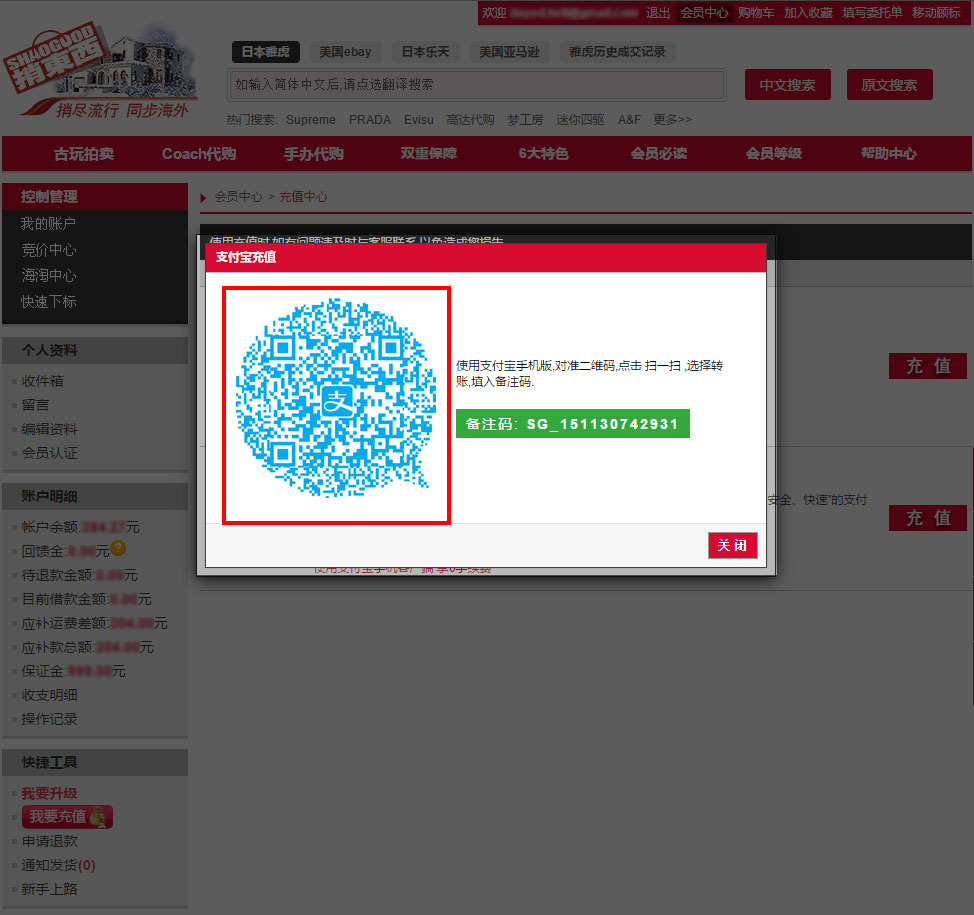Click the 新手上路 link
Image resolution: width=974 pixels, height=915 pixels.
(x=50, y=890)
